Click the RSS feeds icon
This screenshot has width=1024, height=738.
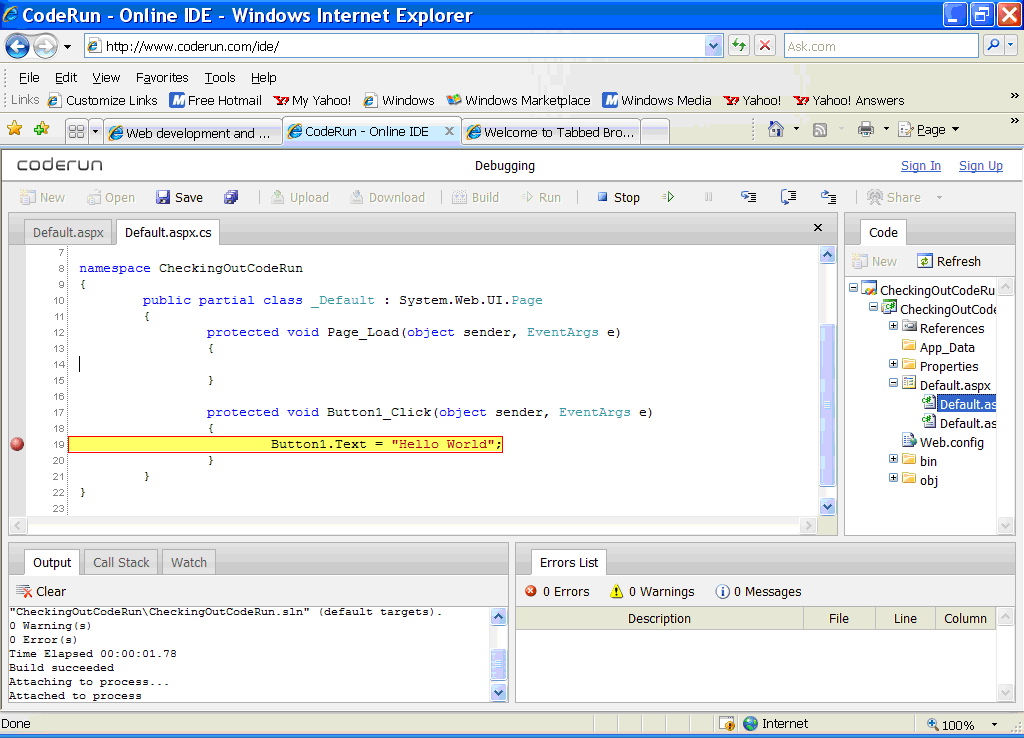point(820,129)
